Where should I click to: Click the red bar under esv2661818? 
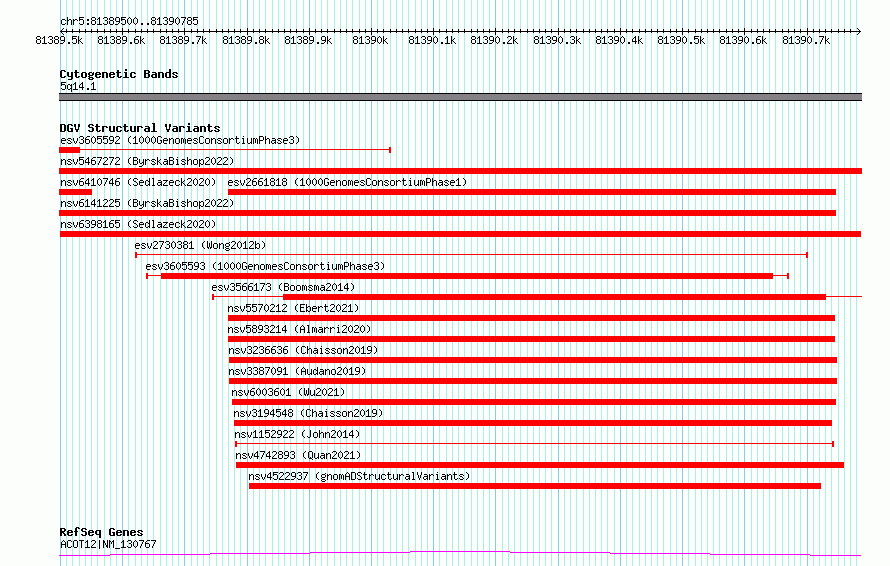pos(532,192)
